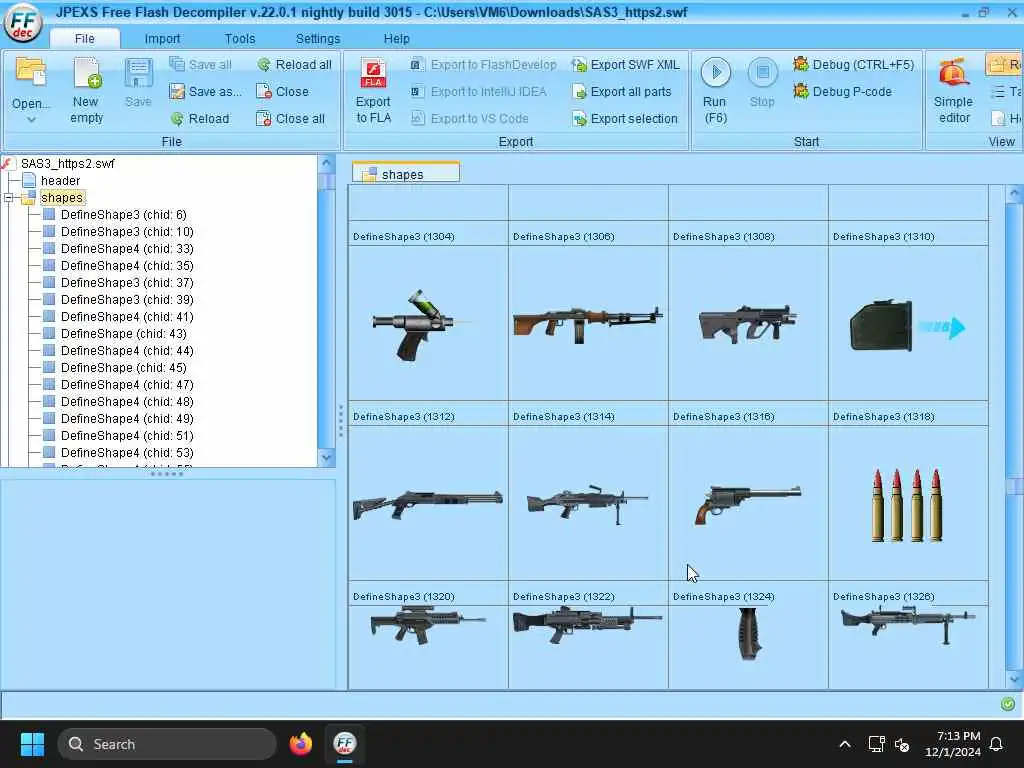Open DefineShape3 (1318) bullets thumbnail
The height and width of the screenshot is (768, 1024).
point(908,503)
